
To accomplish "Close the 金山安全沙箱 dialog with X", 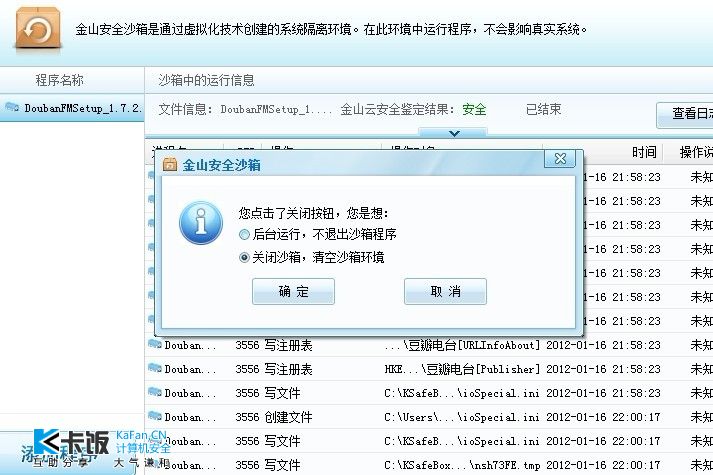I will point(560,159).
